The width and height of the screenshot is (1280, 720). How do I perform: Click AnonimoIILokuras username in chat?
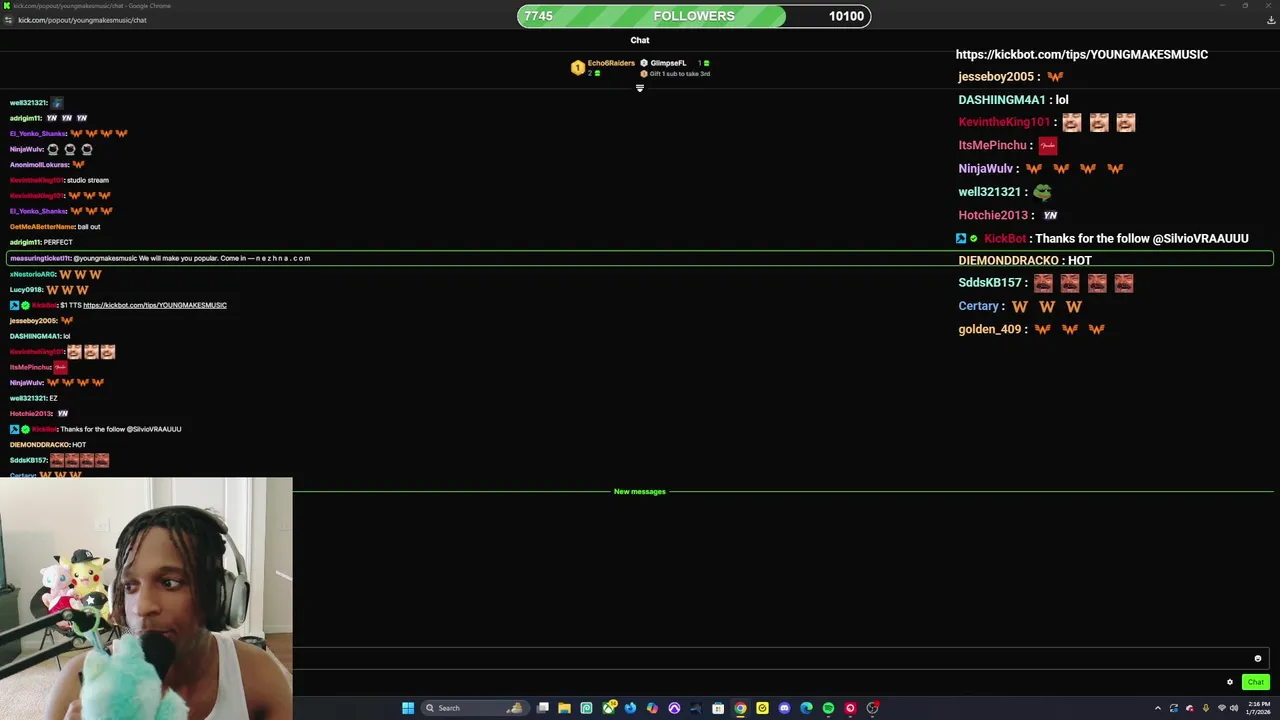(x=39, y=165)
